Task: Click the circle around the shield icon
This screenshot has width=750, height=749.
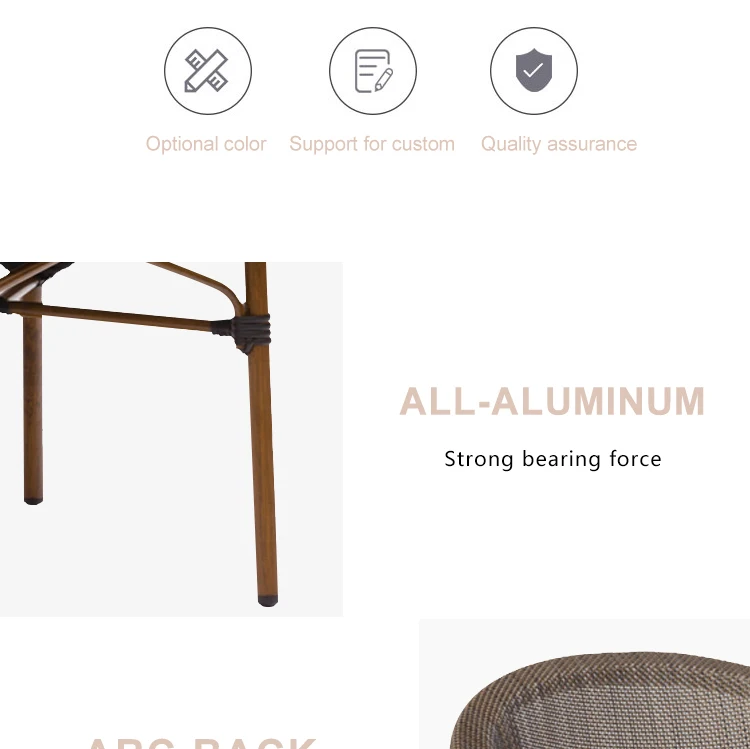Action: coord(534,71)
